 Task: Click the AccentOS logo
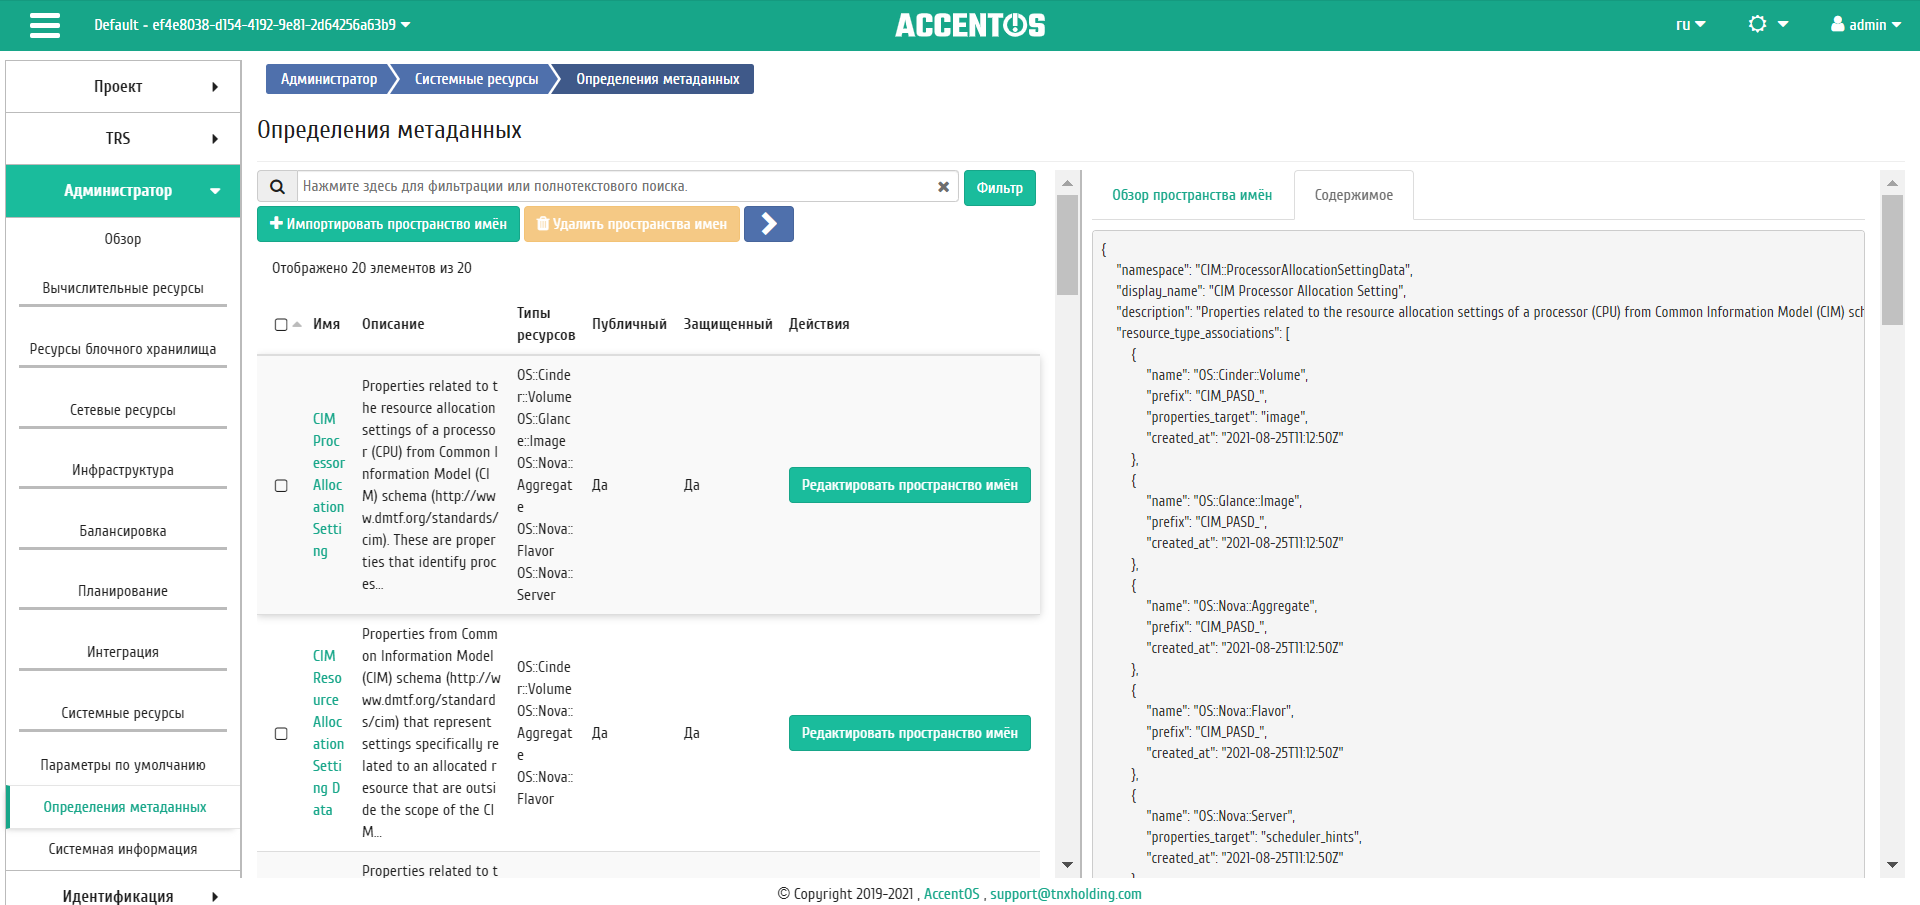click(x=970, y=25)
